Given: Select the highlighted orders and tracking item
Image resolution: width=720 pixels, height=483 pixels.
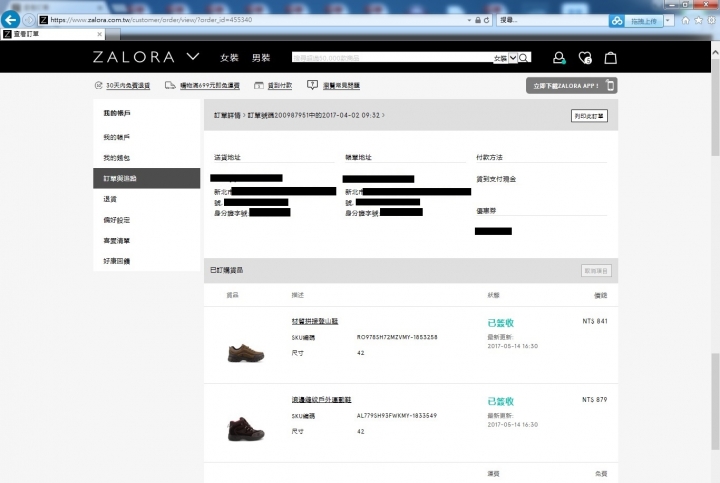Looking at the screenshot, I should pos(146,178).
